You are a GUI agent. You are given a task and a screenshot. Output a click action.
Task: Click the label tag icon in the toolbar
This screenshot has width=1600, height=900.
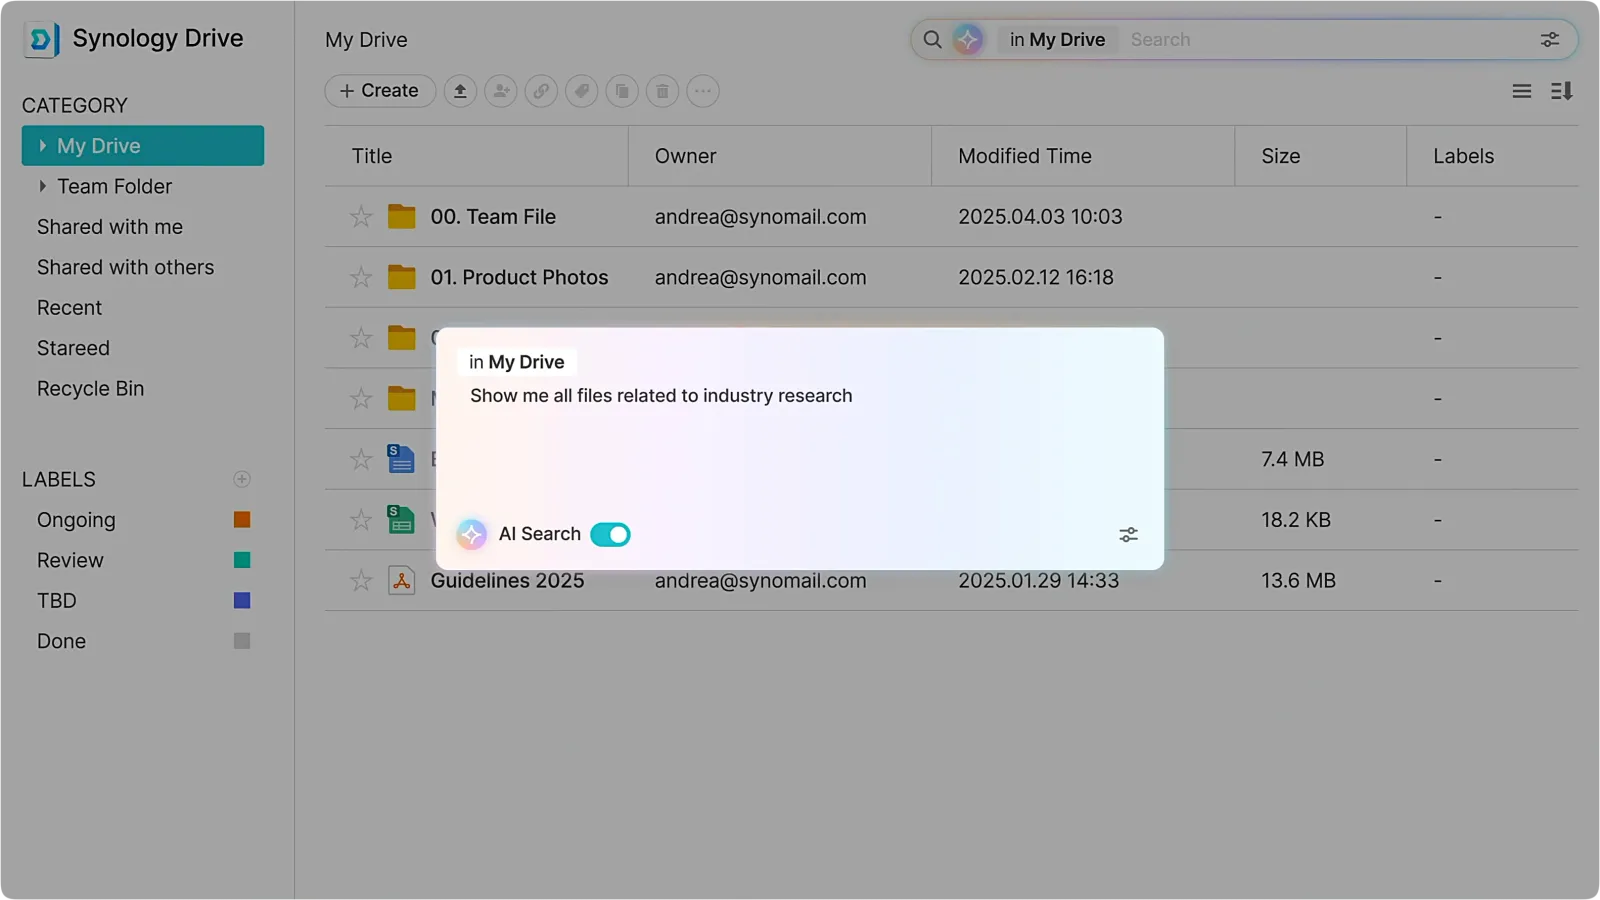581,91
